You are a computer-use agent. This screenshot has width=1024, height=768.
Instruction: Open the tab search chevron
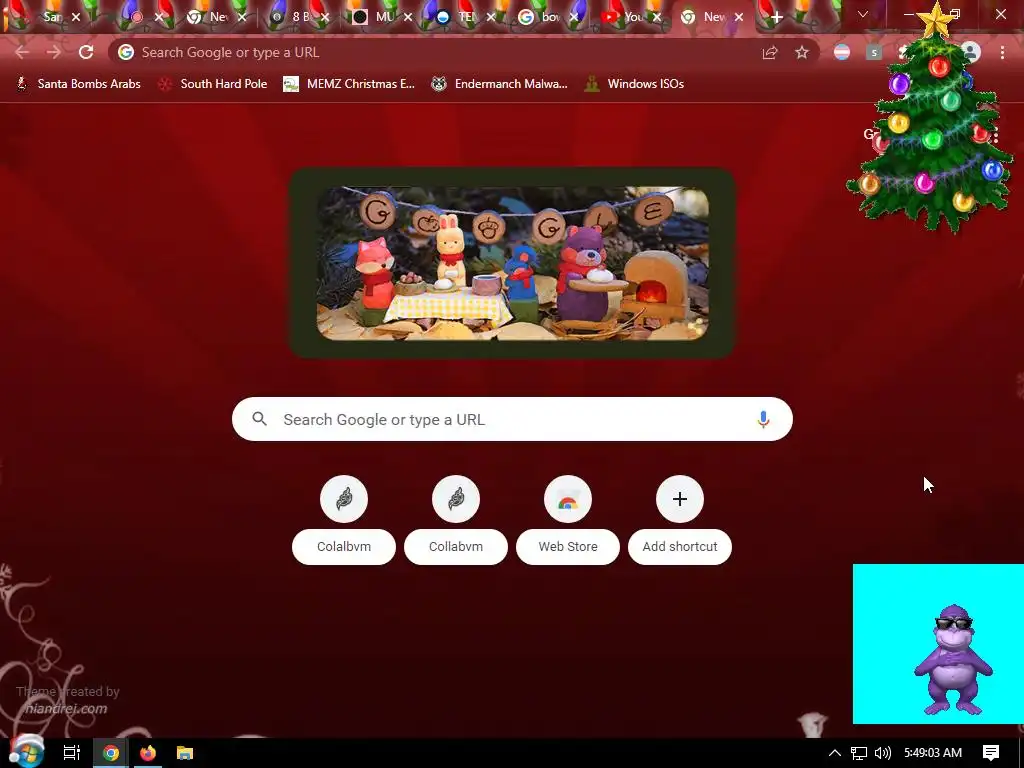863,14
